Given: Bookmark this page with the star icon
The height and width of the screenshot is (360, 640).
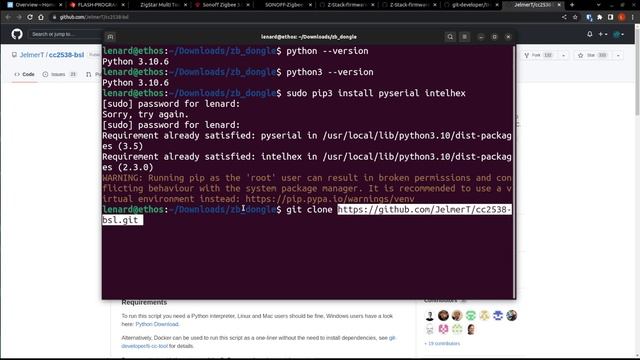Looking at the screenshot, I should [575, 17].
